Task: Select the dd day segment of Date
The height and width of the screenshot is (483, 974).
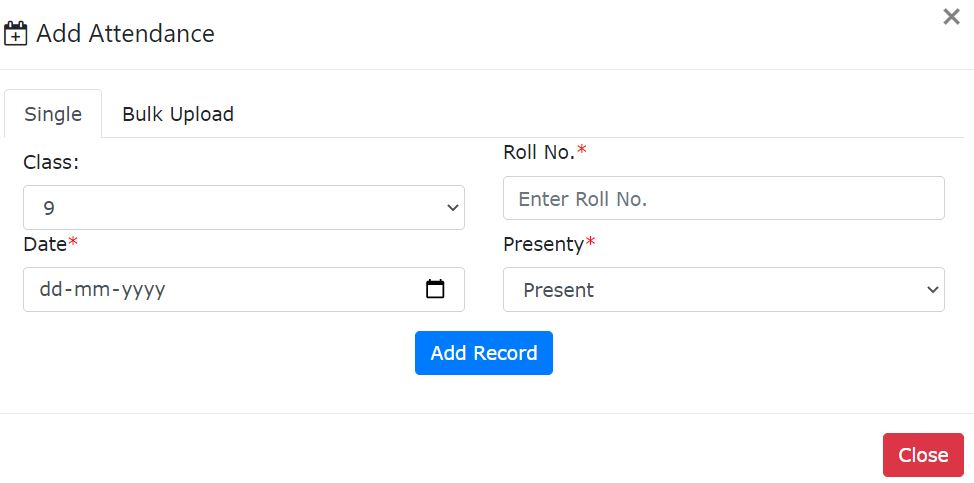Action: [52, 290]
